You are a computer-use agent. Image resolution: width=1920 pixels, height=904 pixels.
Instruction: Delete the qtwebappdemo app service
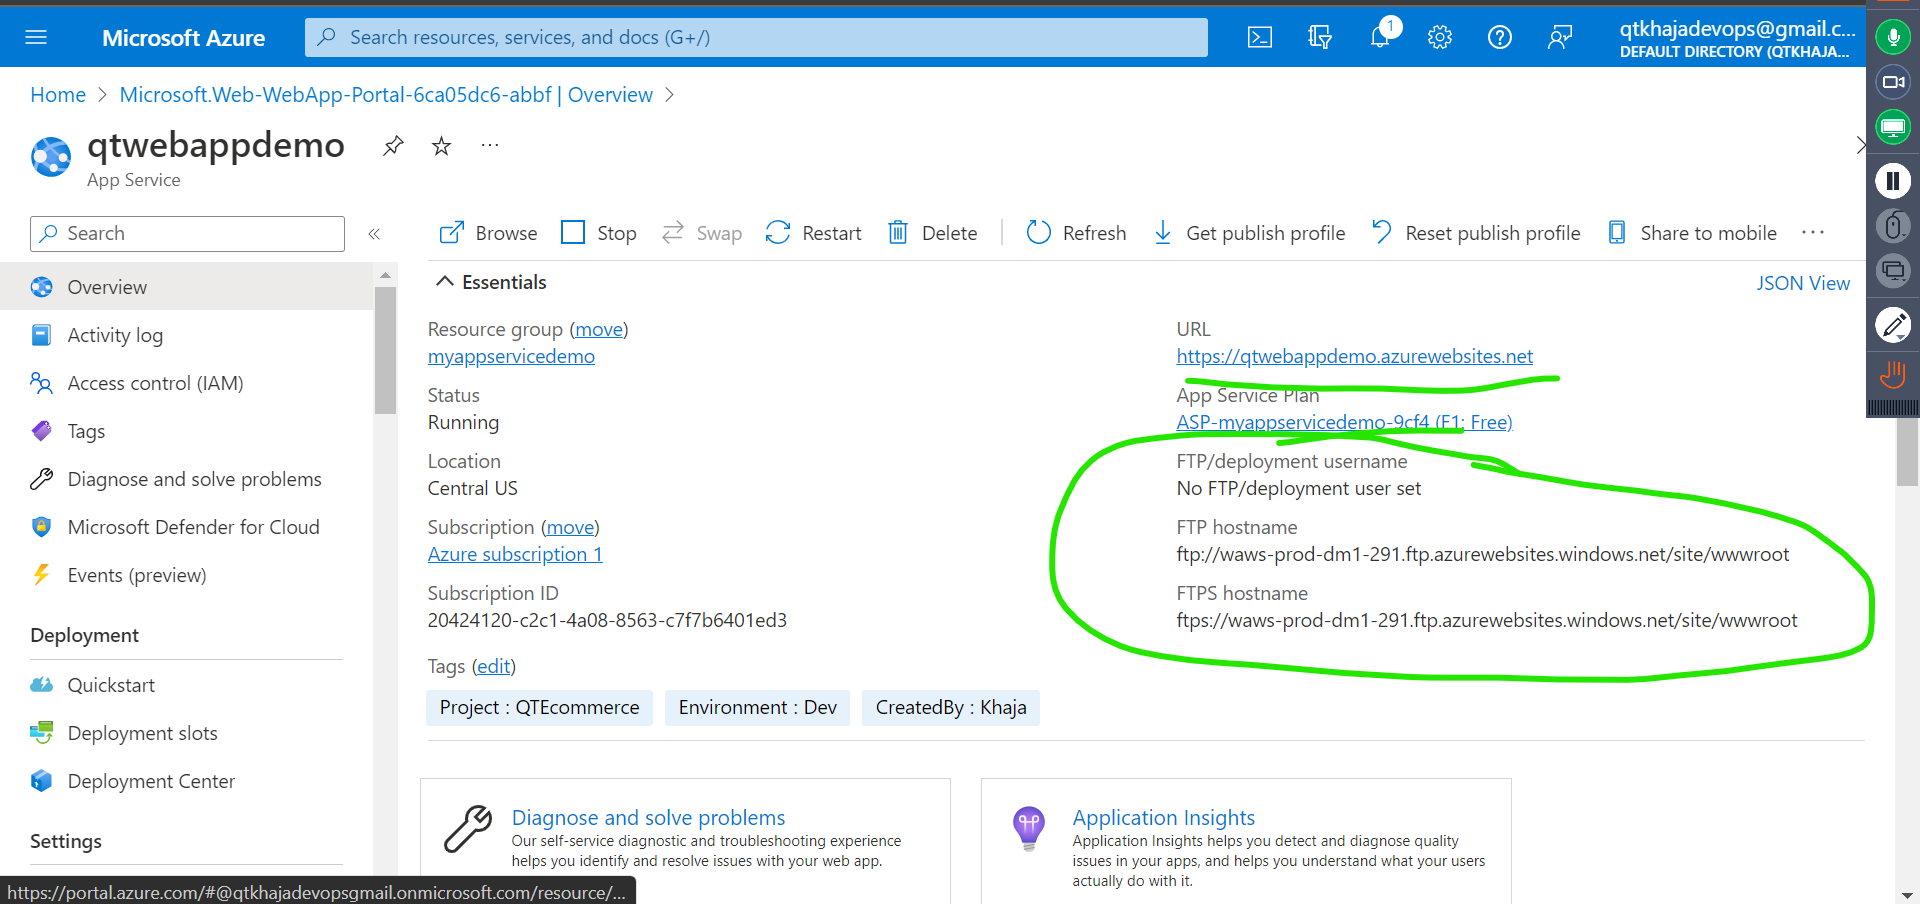931,232
